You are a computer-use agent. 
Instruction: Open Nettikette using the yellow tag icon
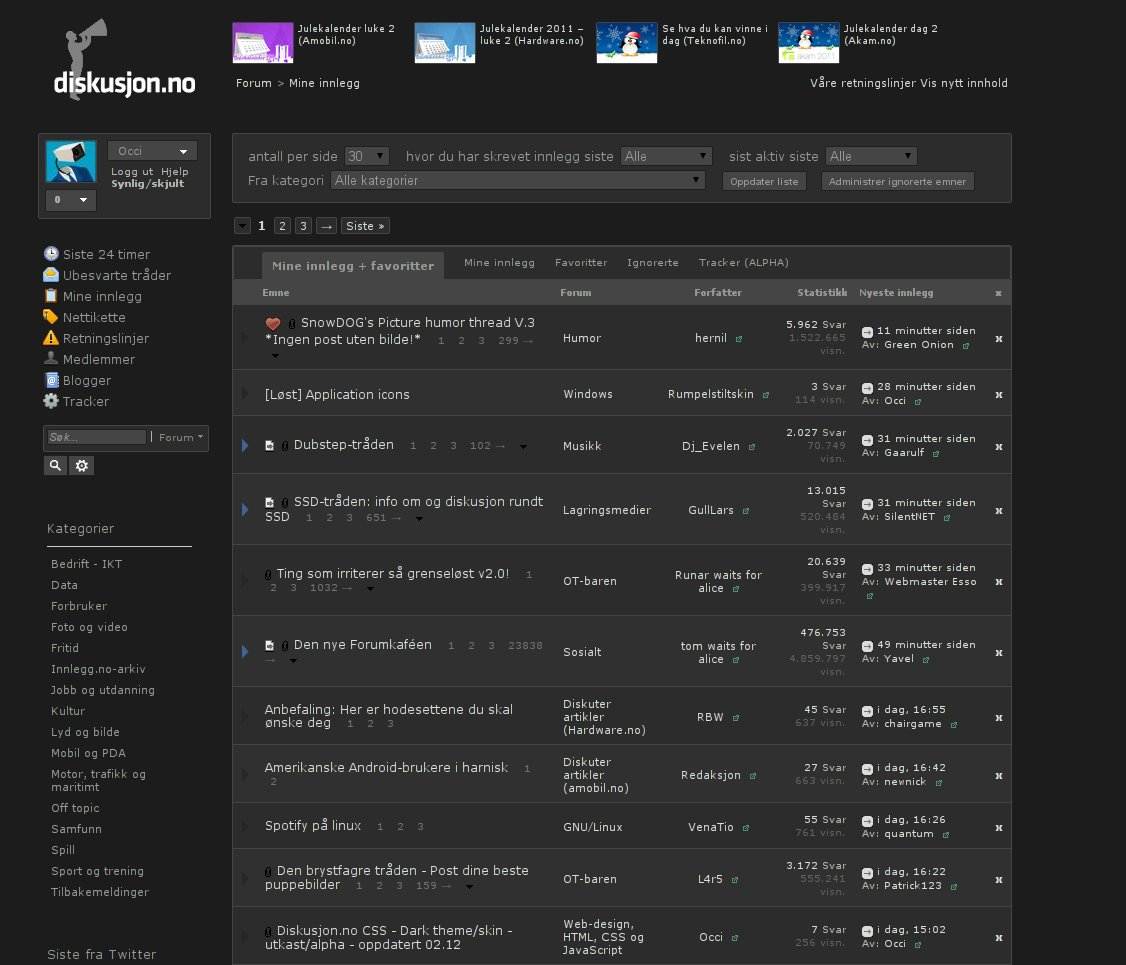51,317
